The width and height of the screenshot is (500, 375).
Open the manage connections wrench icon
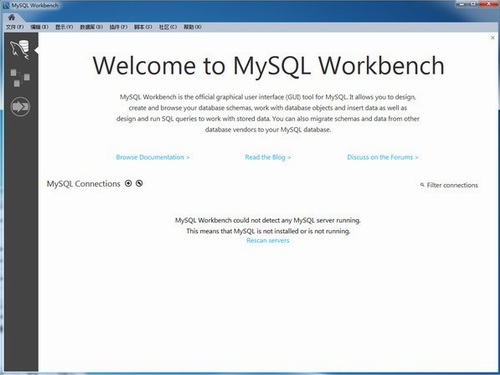139,183
